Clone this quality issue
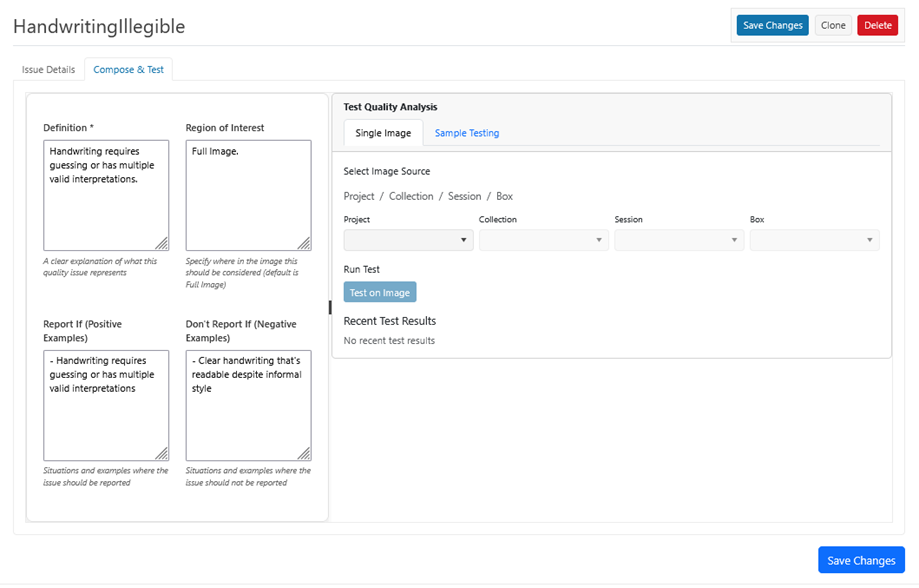 click(833, 26)
